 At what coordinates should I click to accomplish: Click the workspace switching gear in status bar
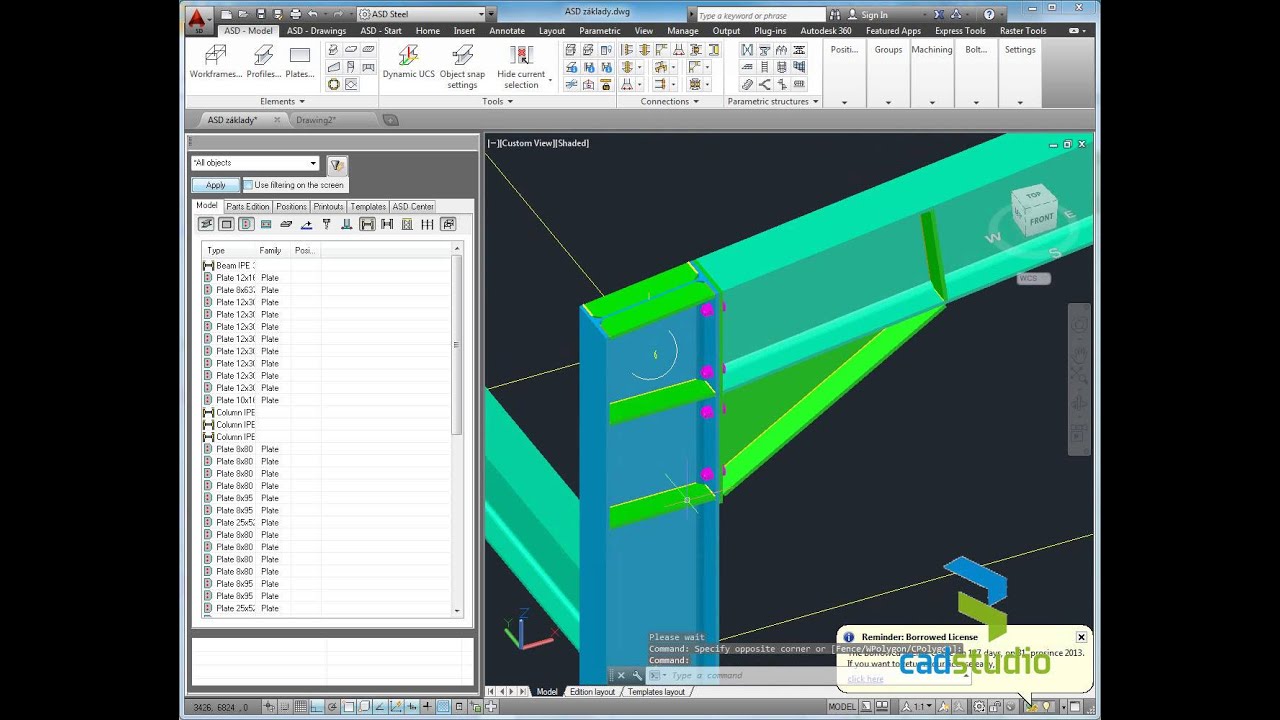(x=980, y=706)
